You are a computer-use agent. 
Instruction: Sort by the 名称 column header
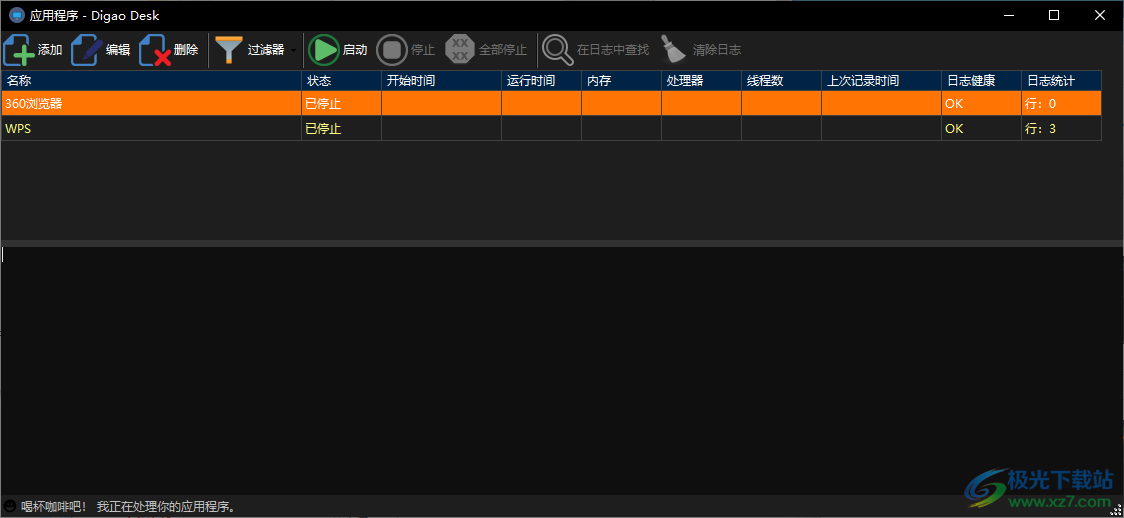[151, 80]
